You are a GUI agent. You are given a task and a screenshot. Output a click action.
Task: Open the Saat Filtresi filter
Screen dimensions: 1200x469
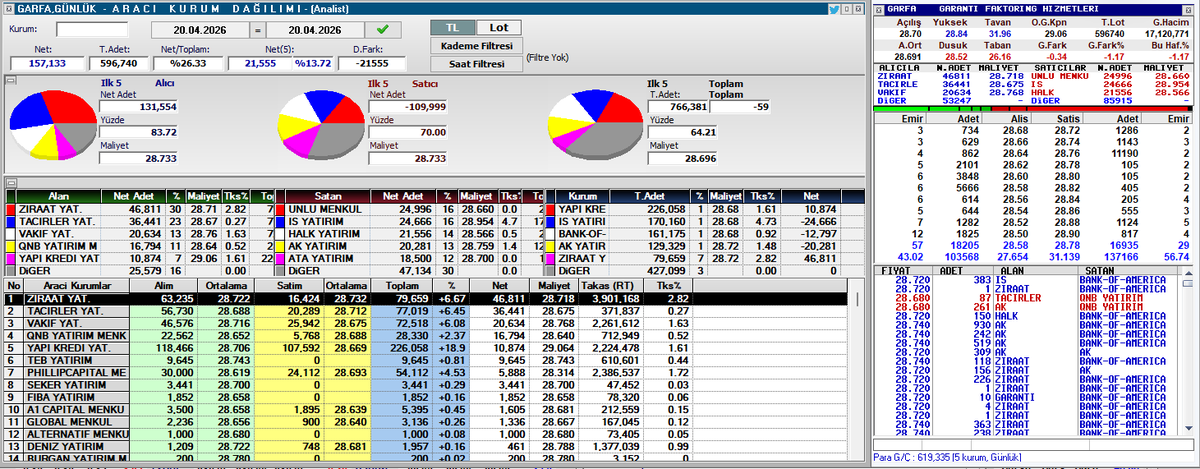point(476,64)
